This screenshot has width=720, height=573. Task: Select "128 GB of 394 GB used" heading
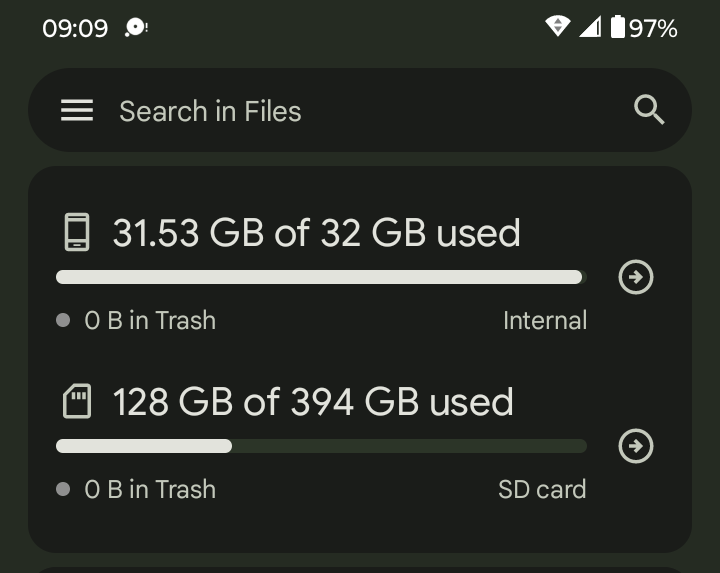tap(312, 402)
